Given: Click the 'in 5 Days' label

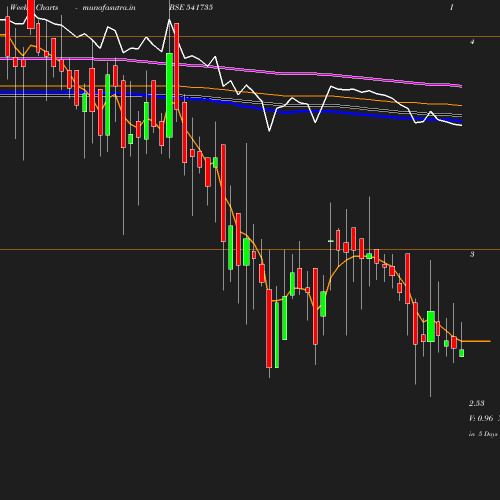Looking at the screenshot, I should point(483,434).
